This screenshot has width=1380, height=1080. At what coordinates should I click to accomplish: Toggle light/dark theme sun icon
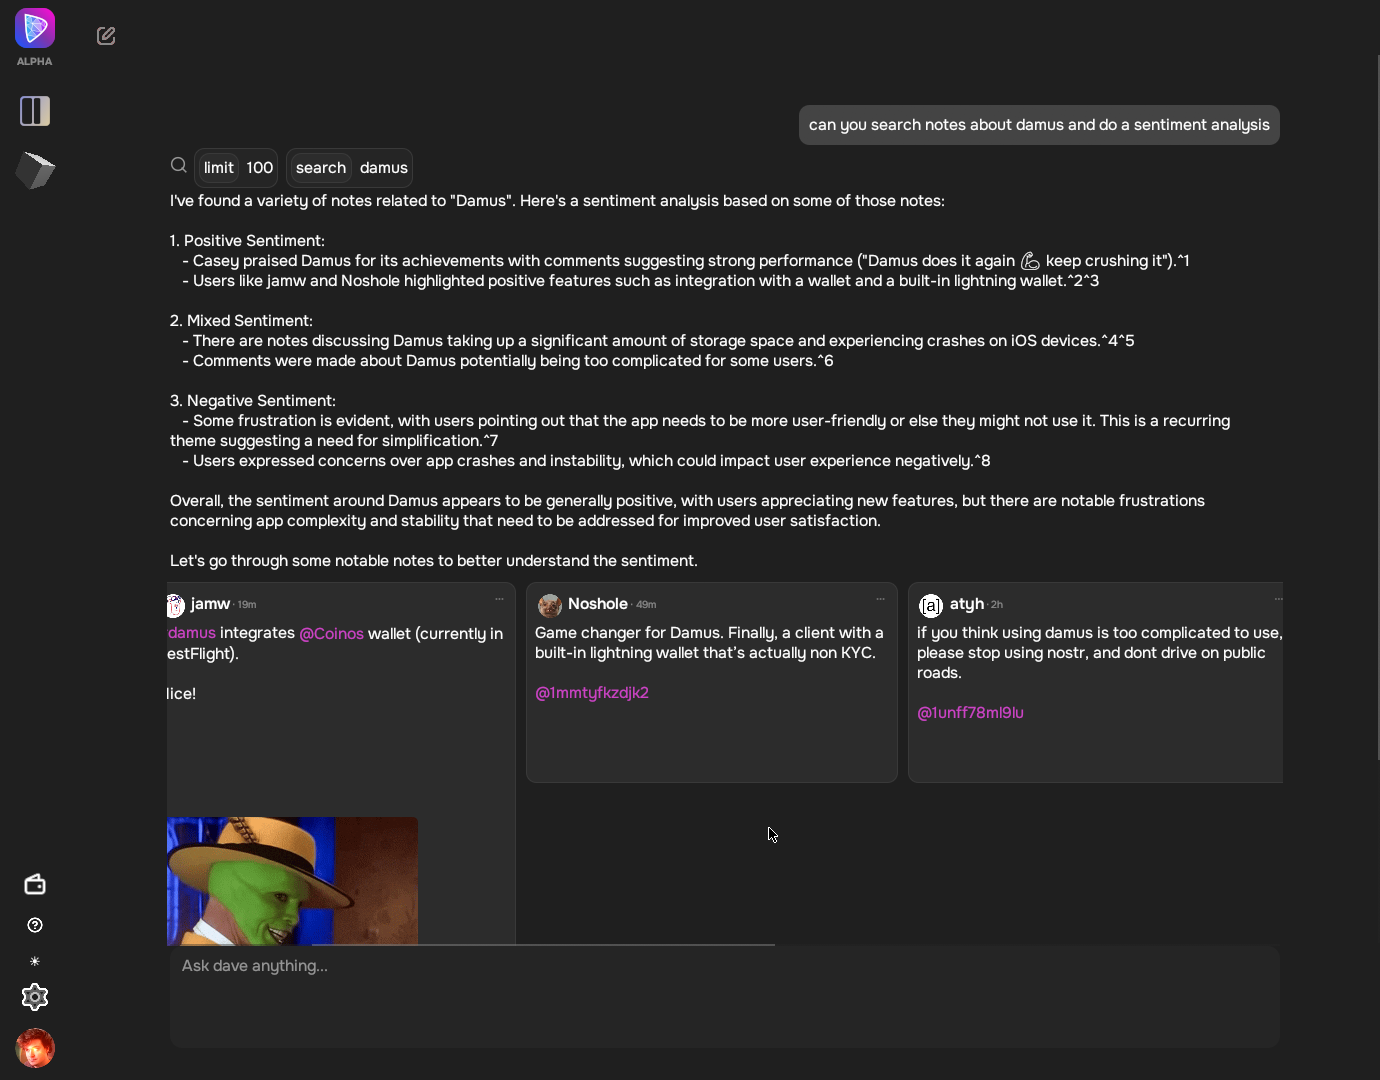click(x=35, y=961)
